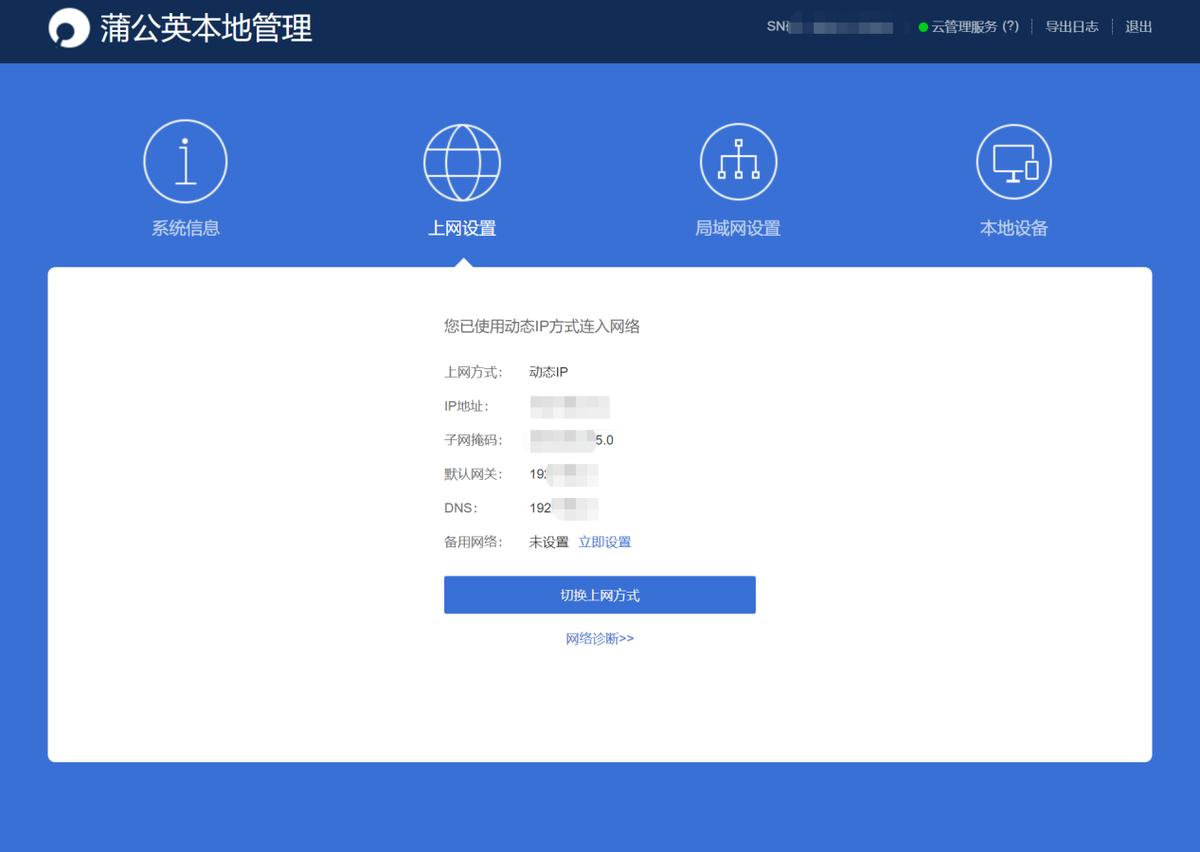
Task: Set up backup network via 立即设置
Action: point(604,541)
